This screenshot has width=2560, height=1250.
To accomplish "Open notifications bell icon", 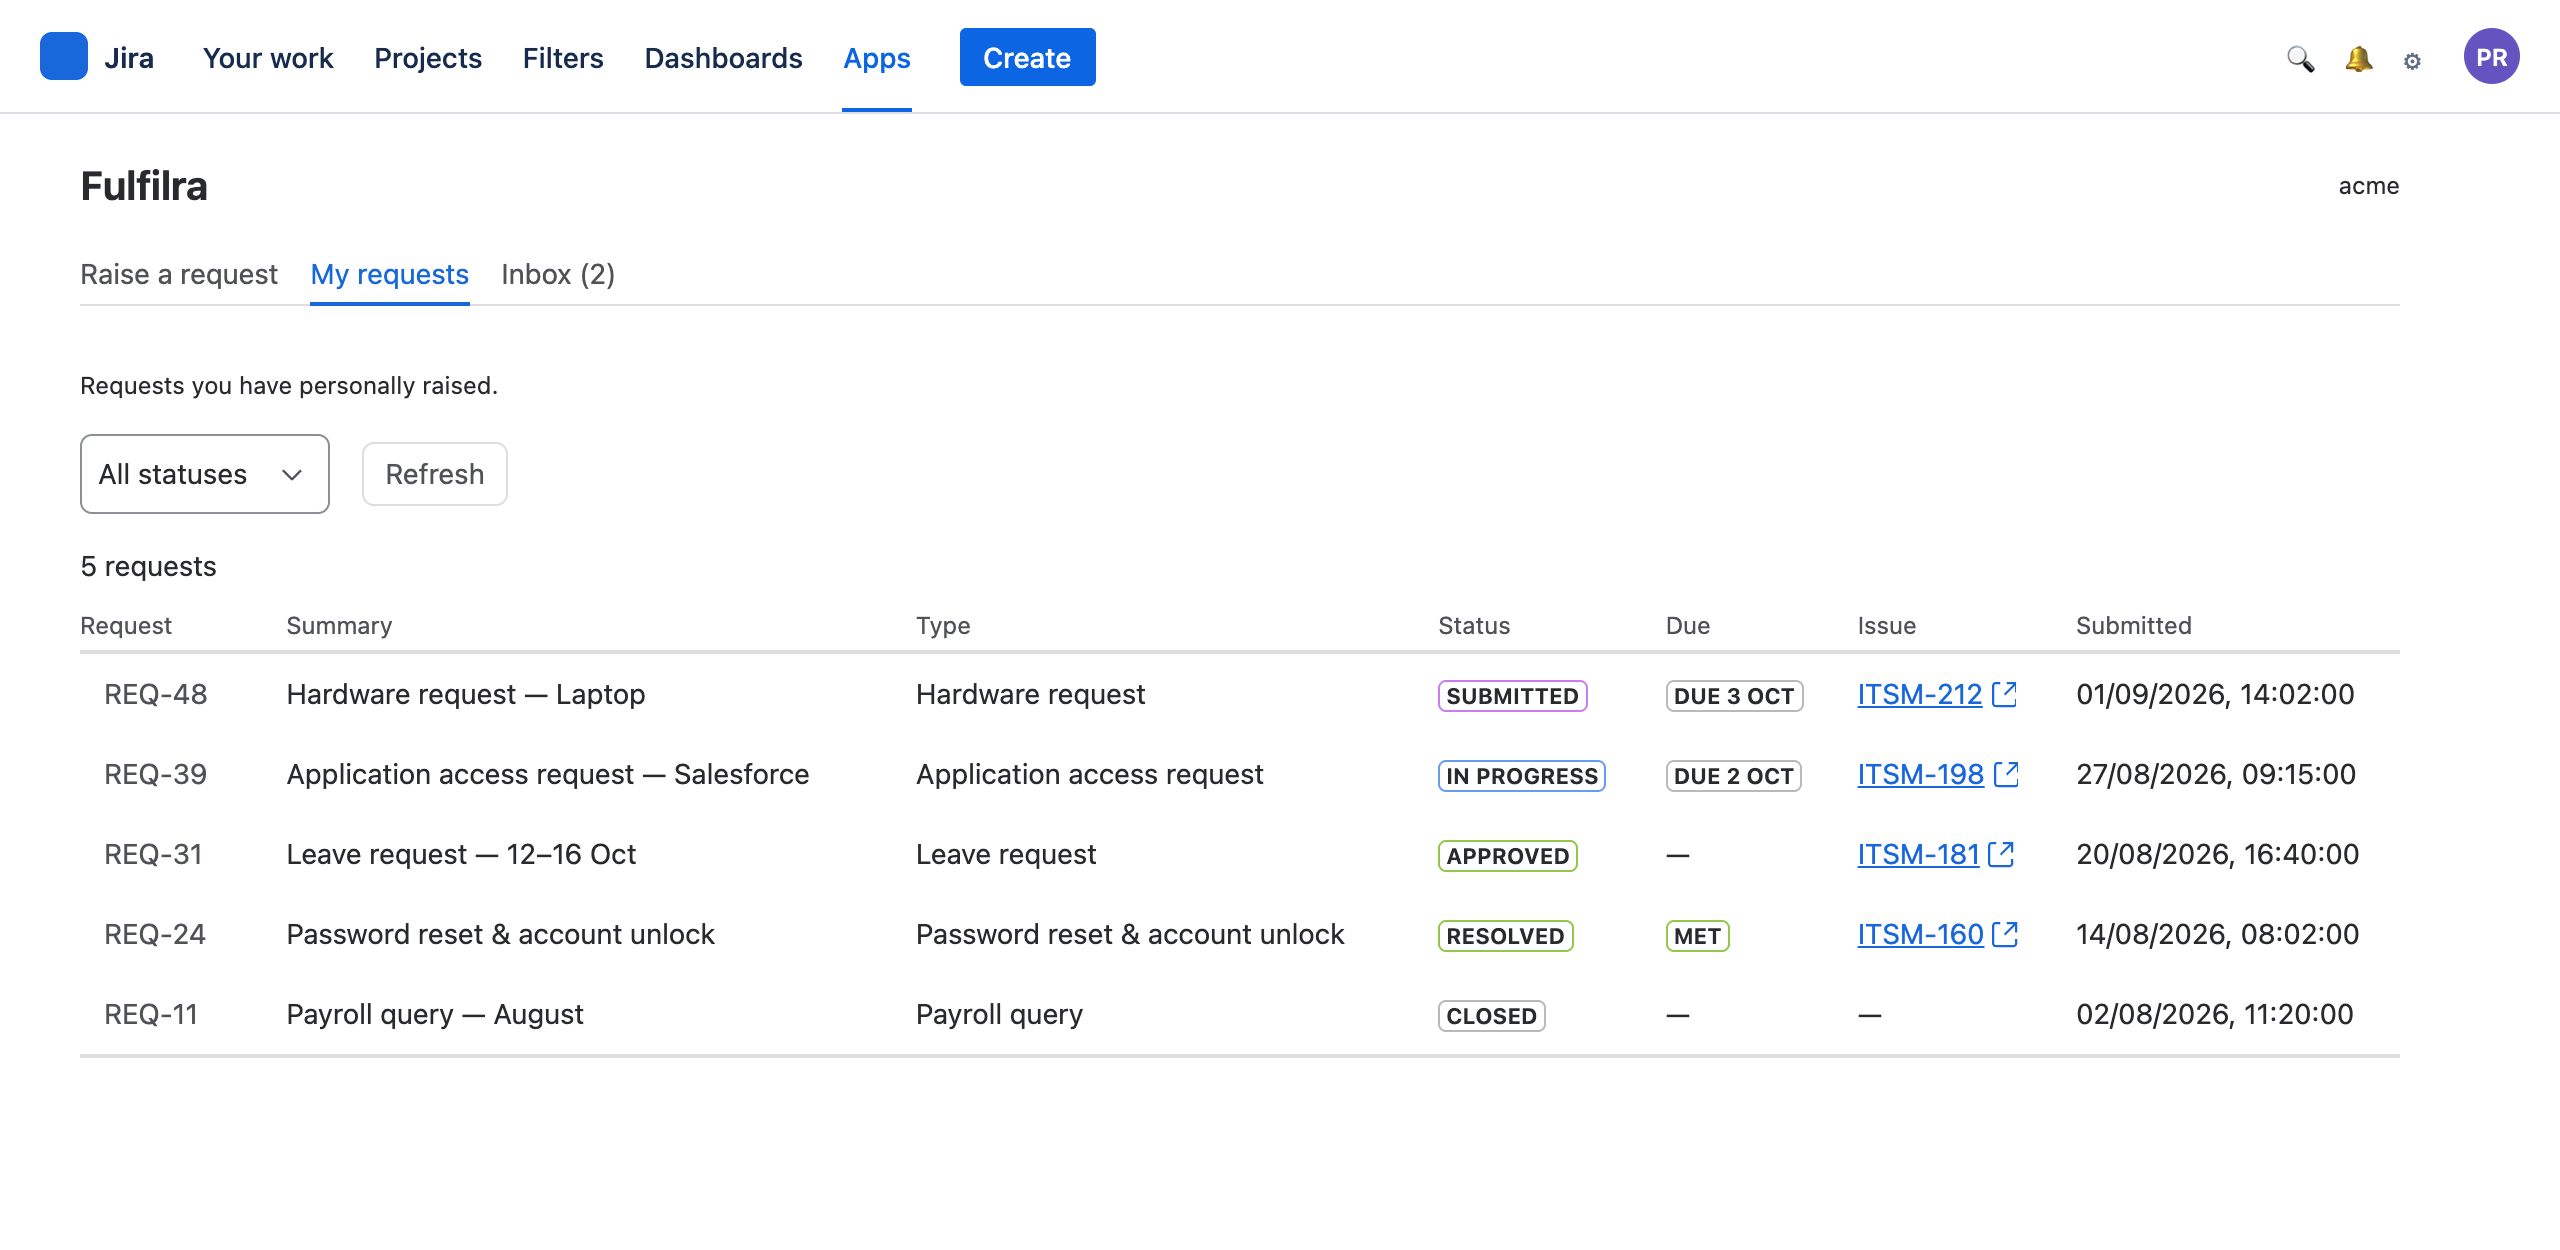I will 2358,59.
